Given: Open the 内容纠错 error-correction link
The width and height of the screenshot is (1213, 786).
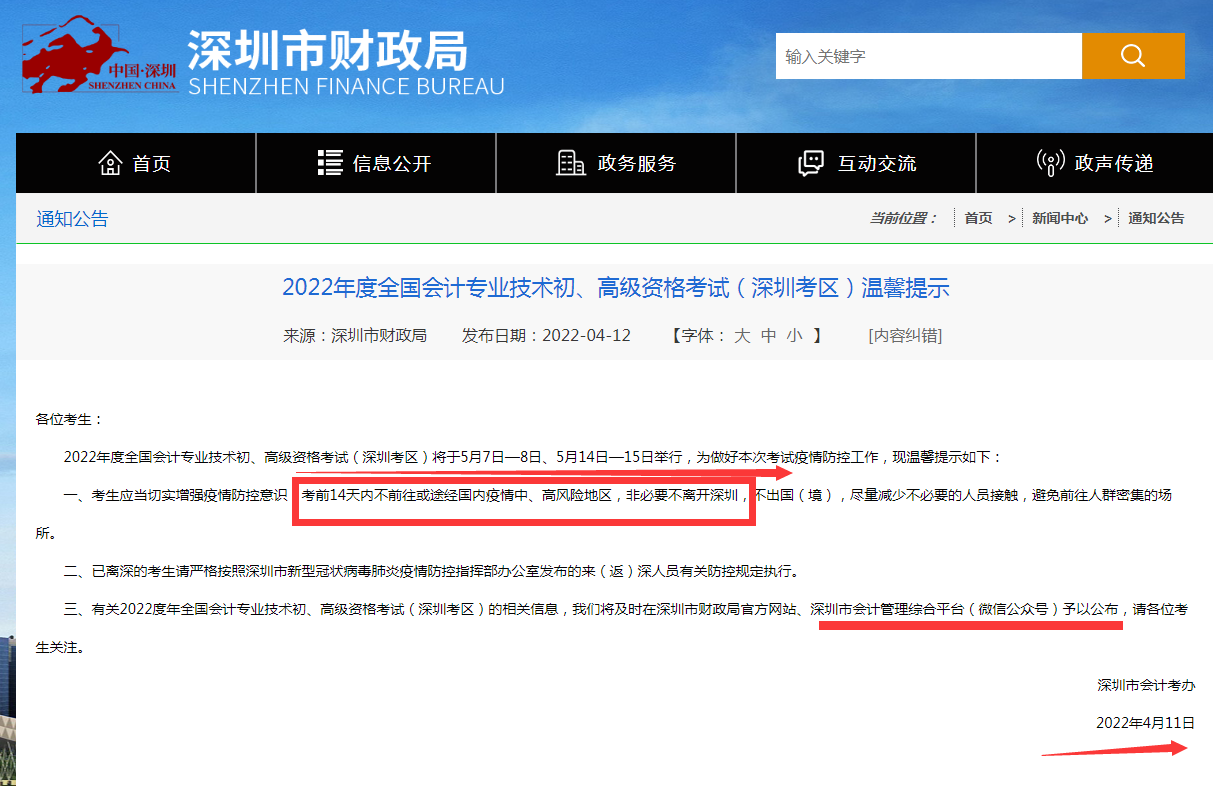Looking at the screenshot, I should (x=903, y=335).
